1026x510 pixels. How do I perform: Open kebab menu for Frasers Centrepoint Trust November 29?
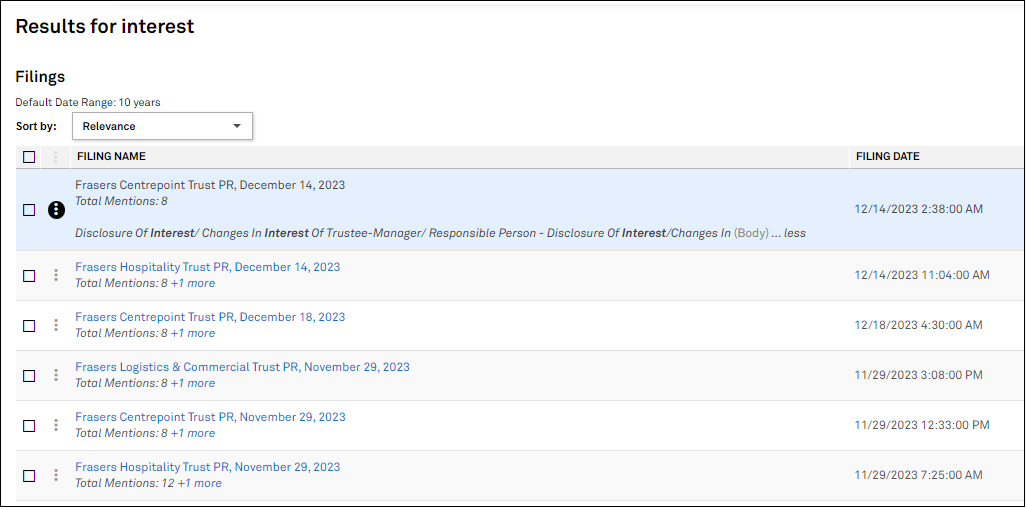click(x=56, y=425)
